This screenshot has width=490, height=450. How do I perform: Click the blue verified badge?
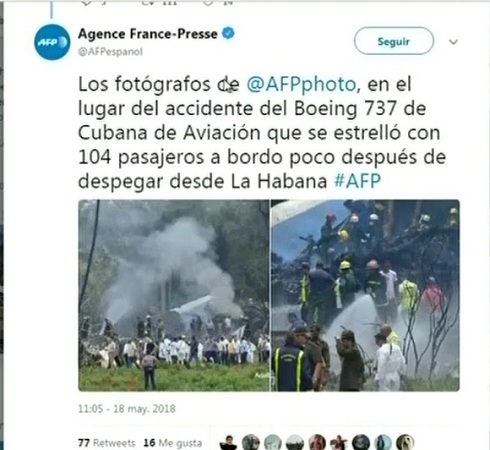pos(228,33)
